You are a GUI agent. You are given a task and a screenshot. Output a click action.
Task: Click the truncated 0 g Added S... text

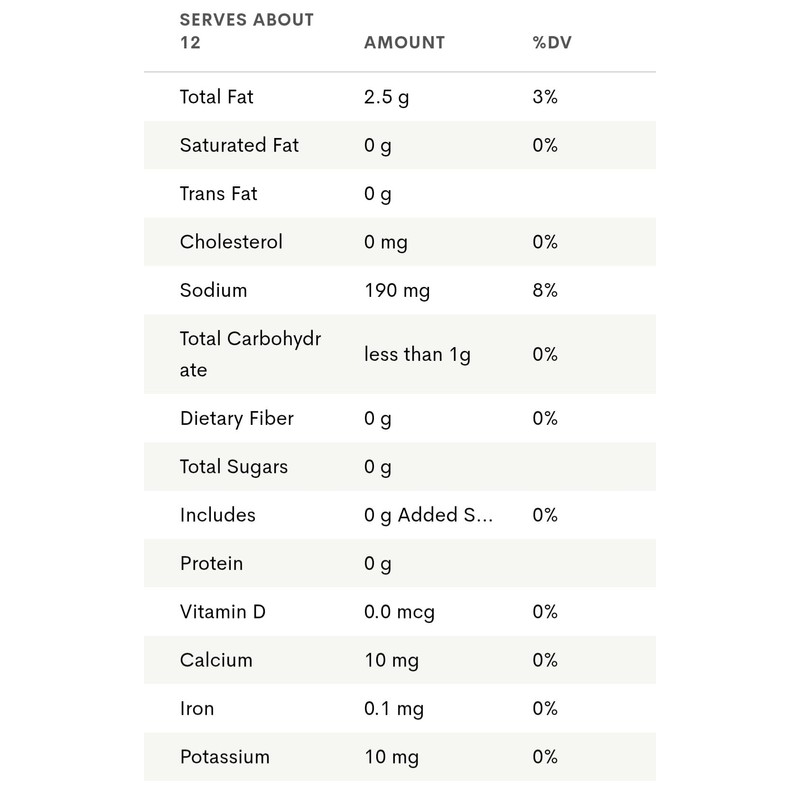[429, 515]
